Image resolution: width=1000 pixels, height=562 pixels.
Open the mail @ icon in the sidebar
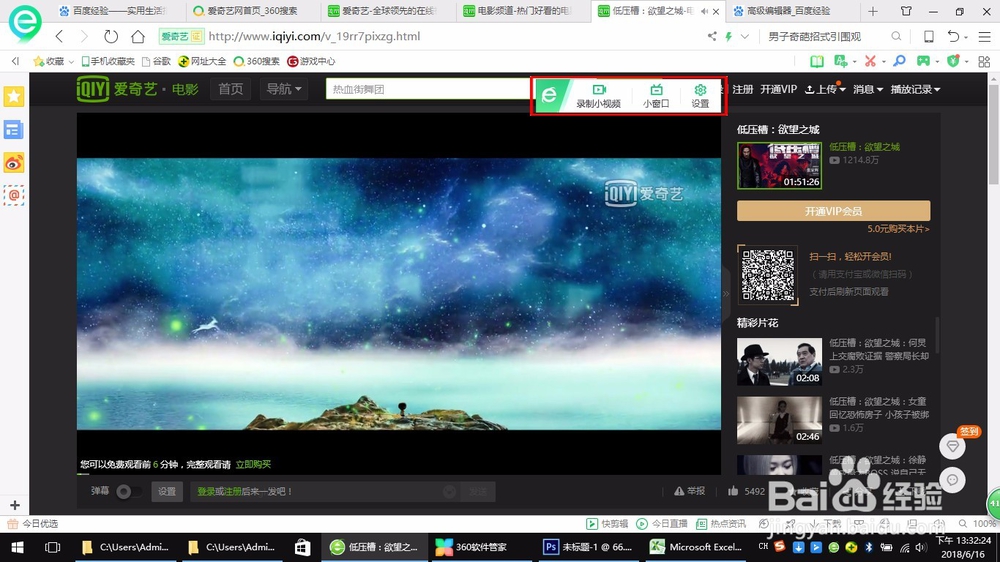coord(13,195)
